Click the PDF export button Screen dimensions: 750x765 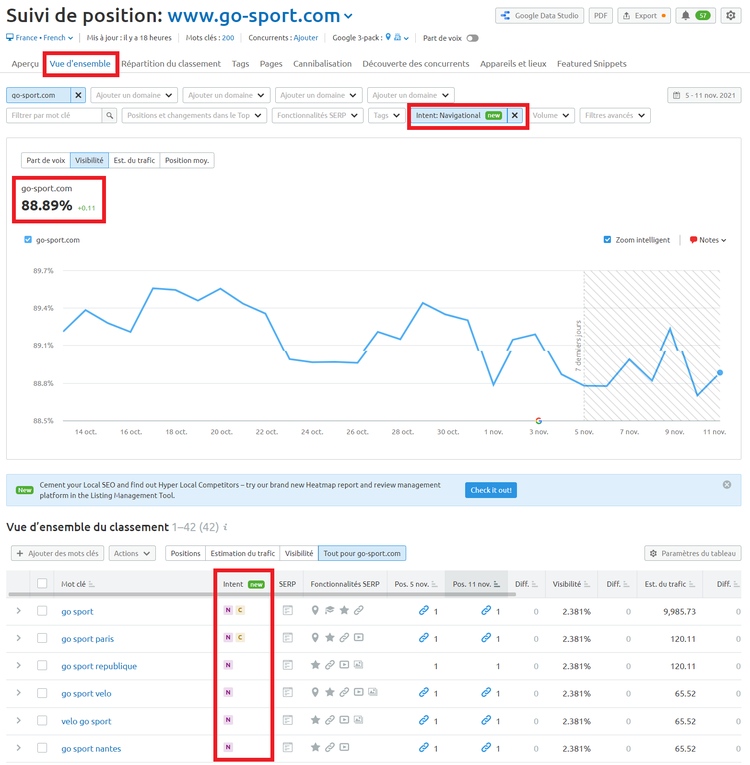click(x=601, y=16)
